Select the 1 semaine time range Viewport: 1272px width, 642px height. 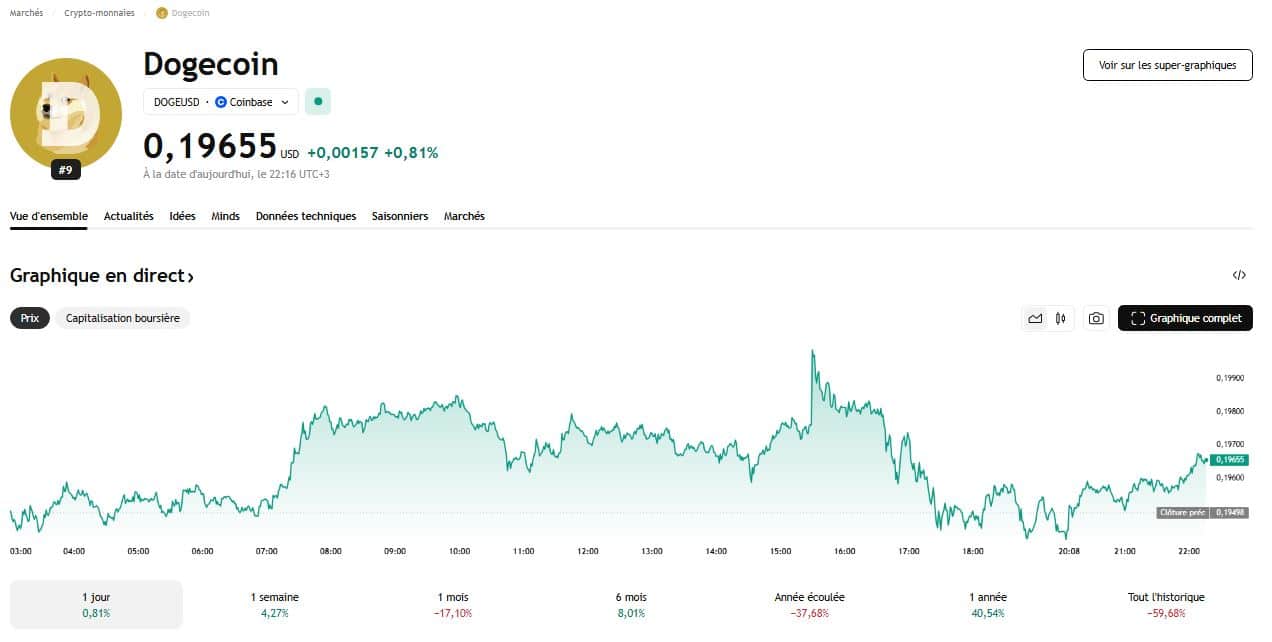pyautogui.click(x=274, y=604)
